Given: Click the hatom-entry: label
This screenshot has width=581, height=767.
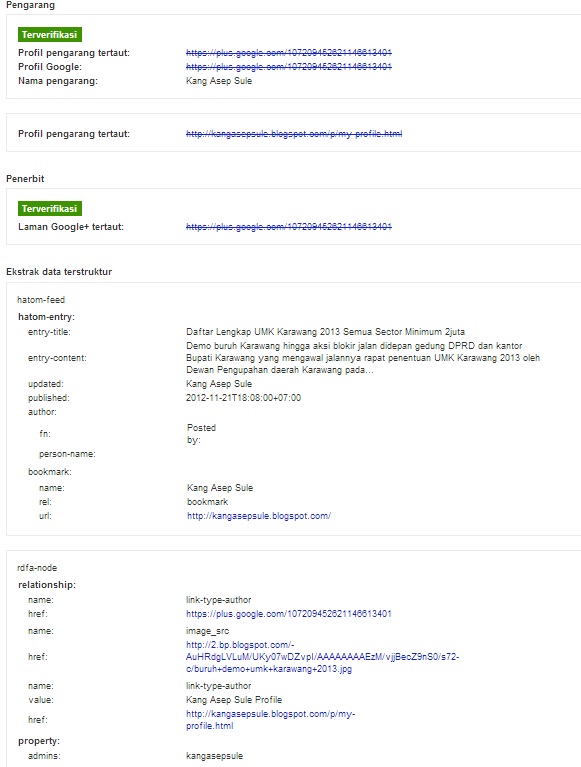Looking at the screenshot, I should coord(46,317).
